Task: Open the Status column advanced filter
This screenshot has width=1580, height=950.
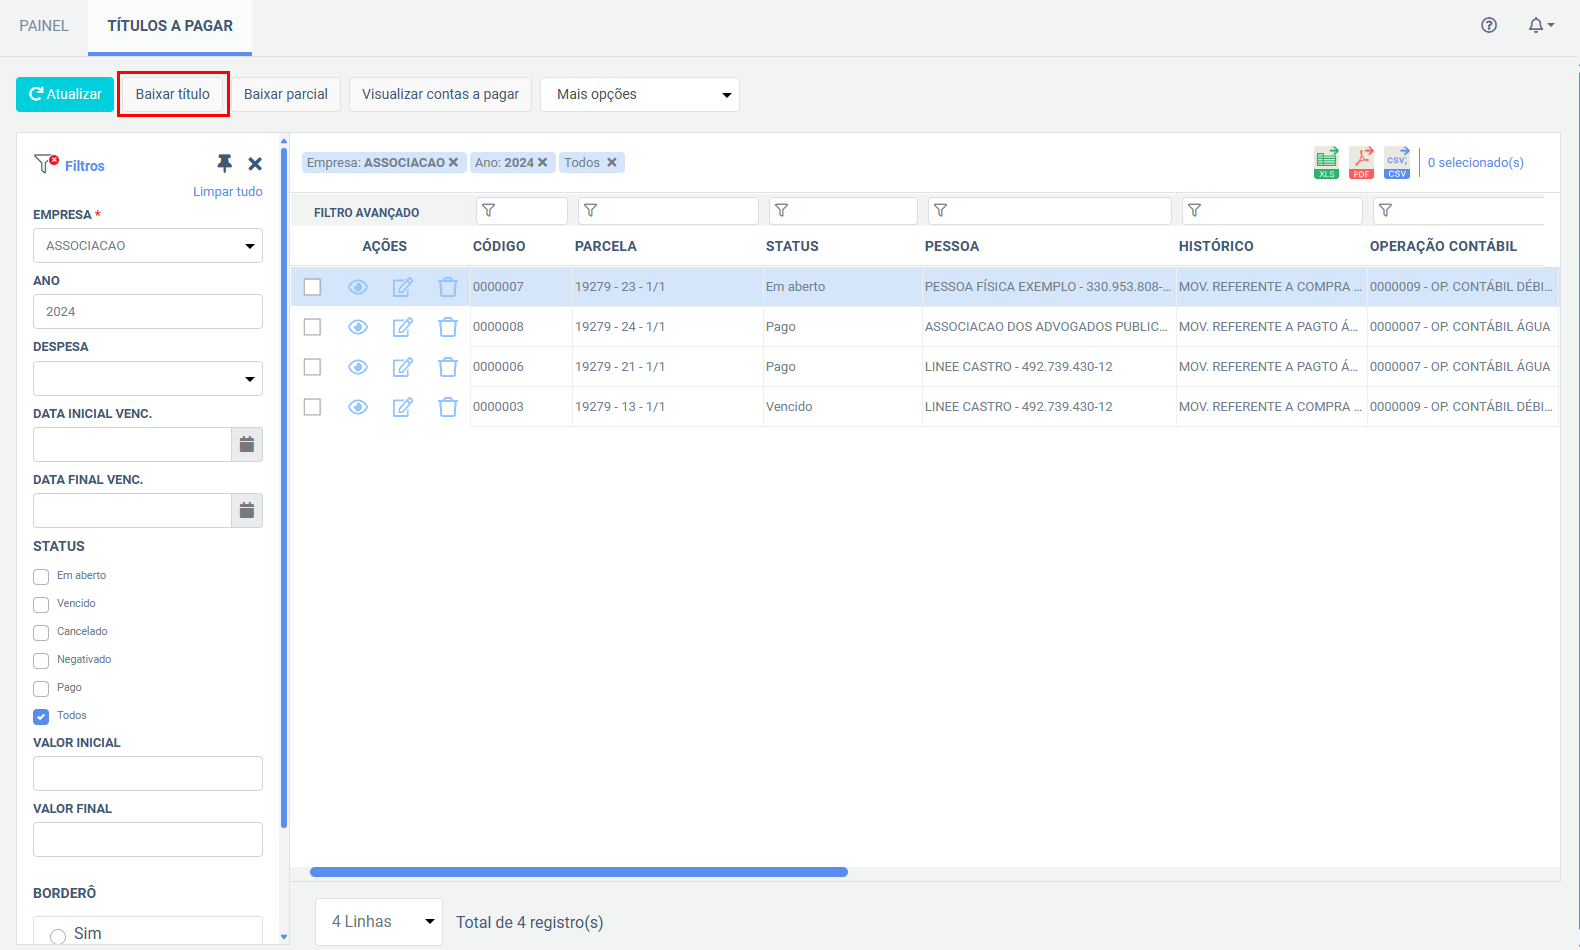Action: pos(843,211)
